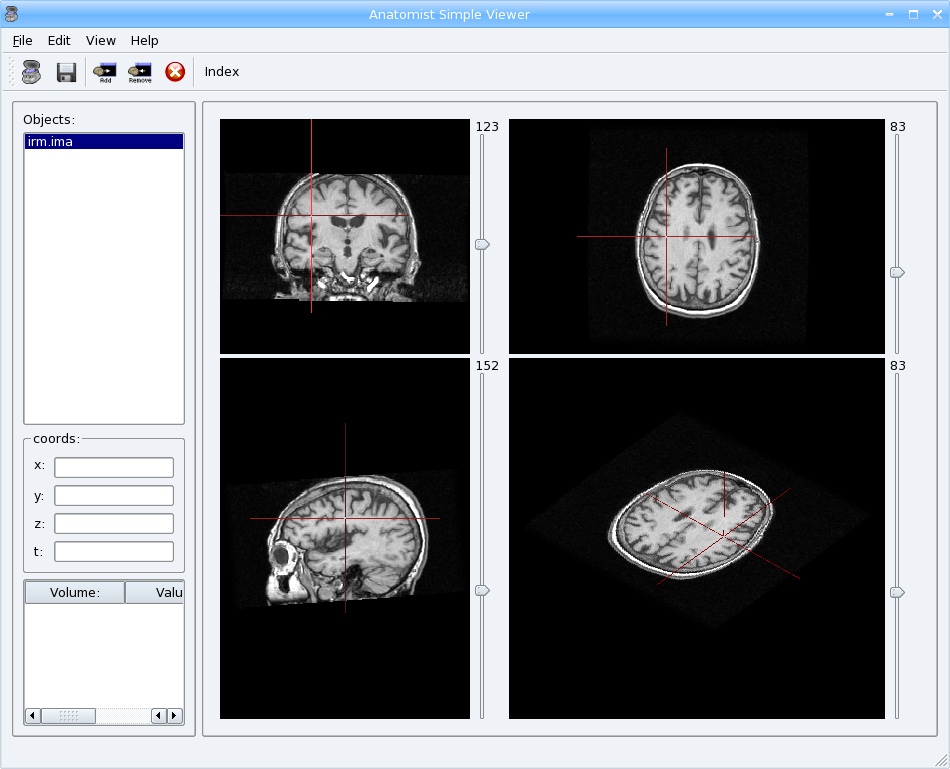Click the Remove object from views icon
950x769 pixels.
tap(140, 71)
